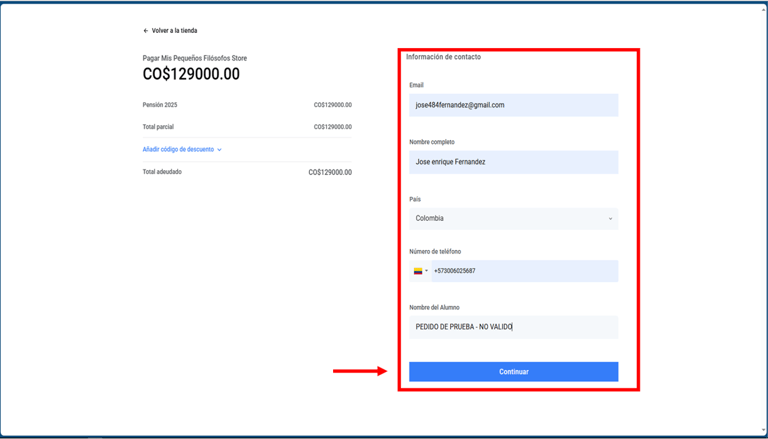Click the Nombre del Alumno field
Screen dimensions: 768x439
pos(513,327)
